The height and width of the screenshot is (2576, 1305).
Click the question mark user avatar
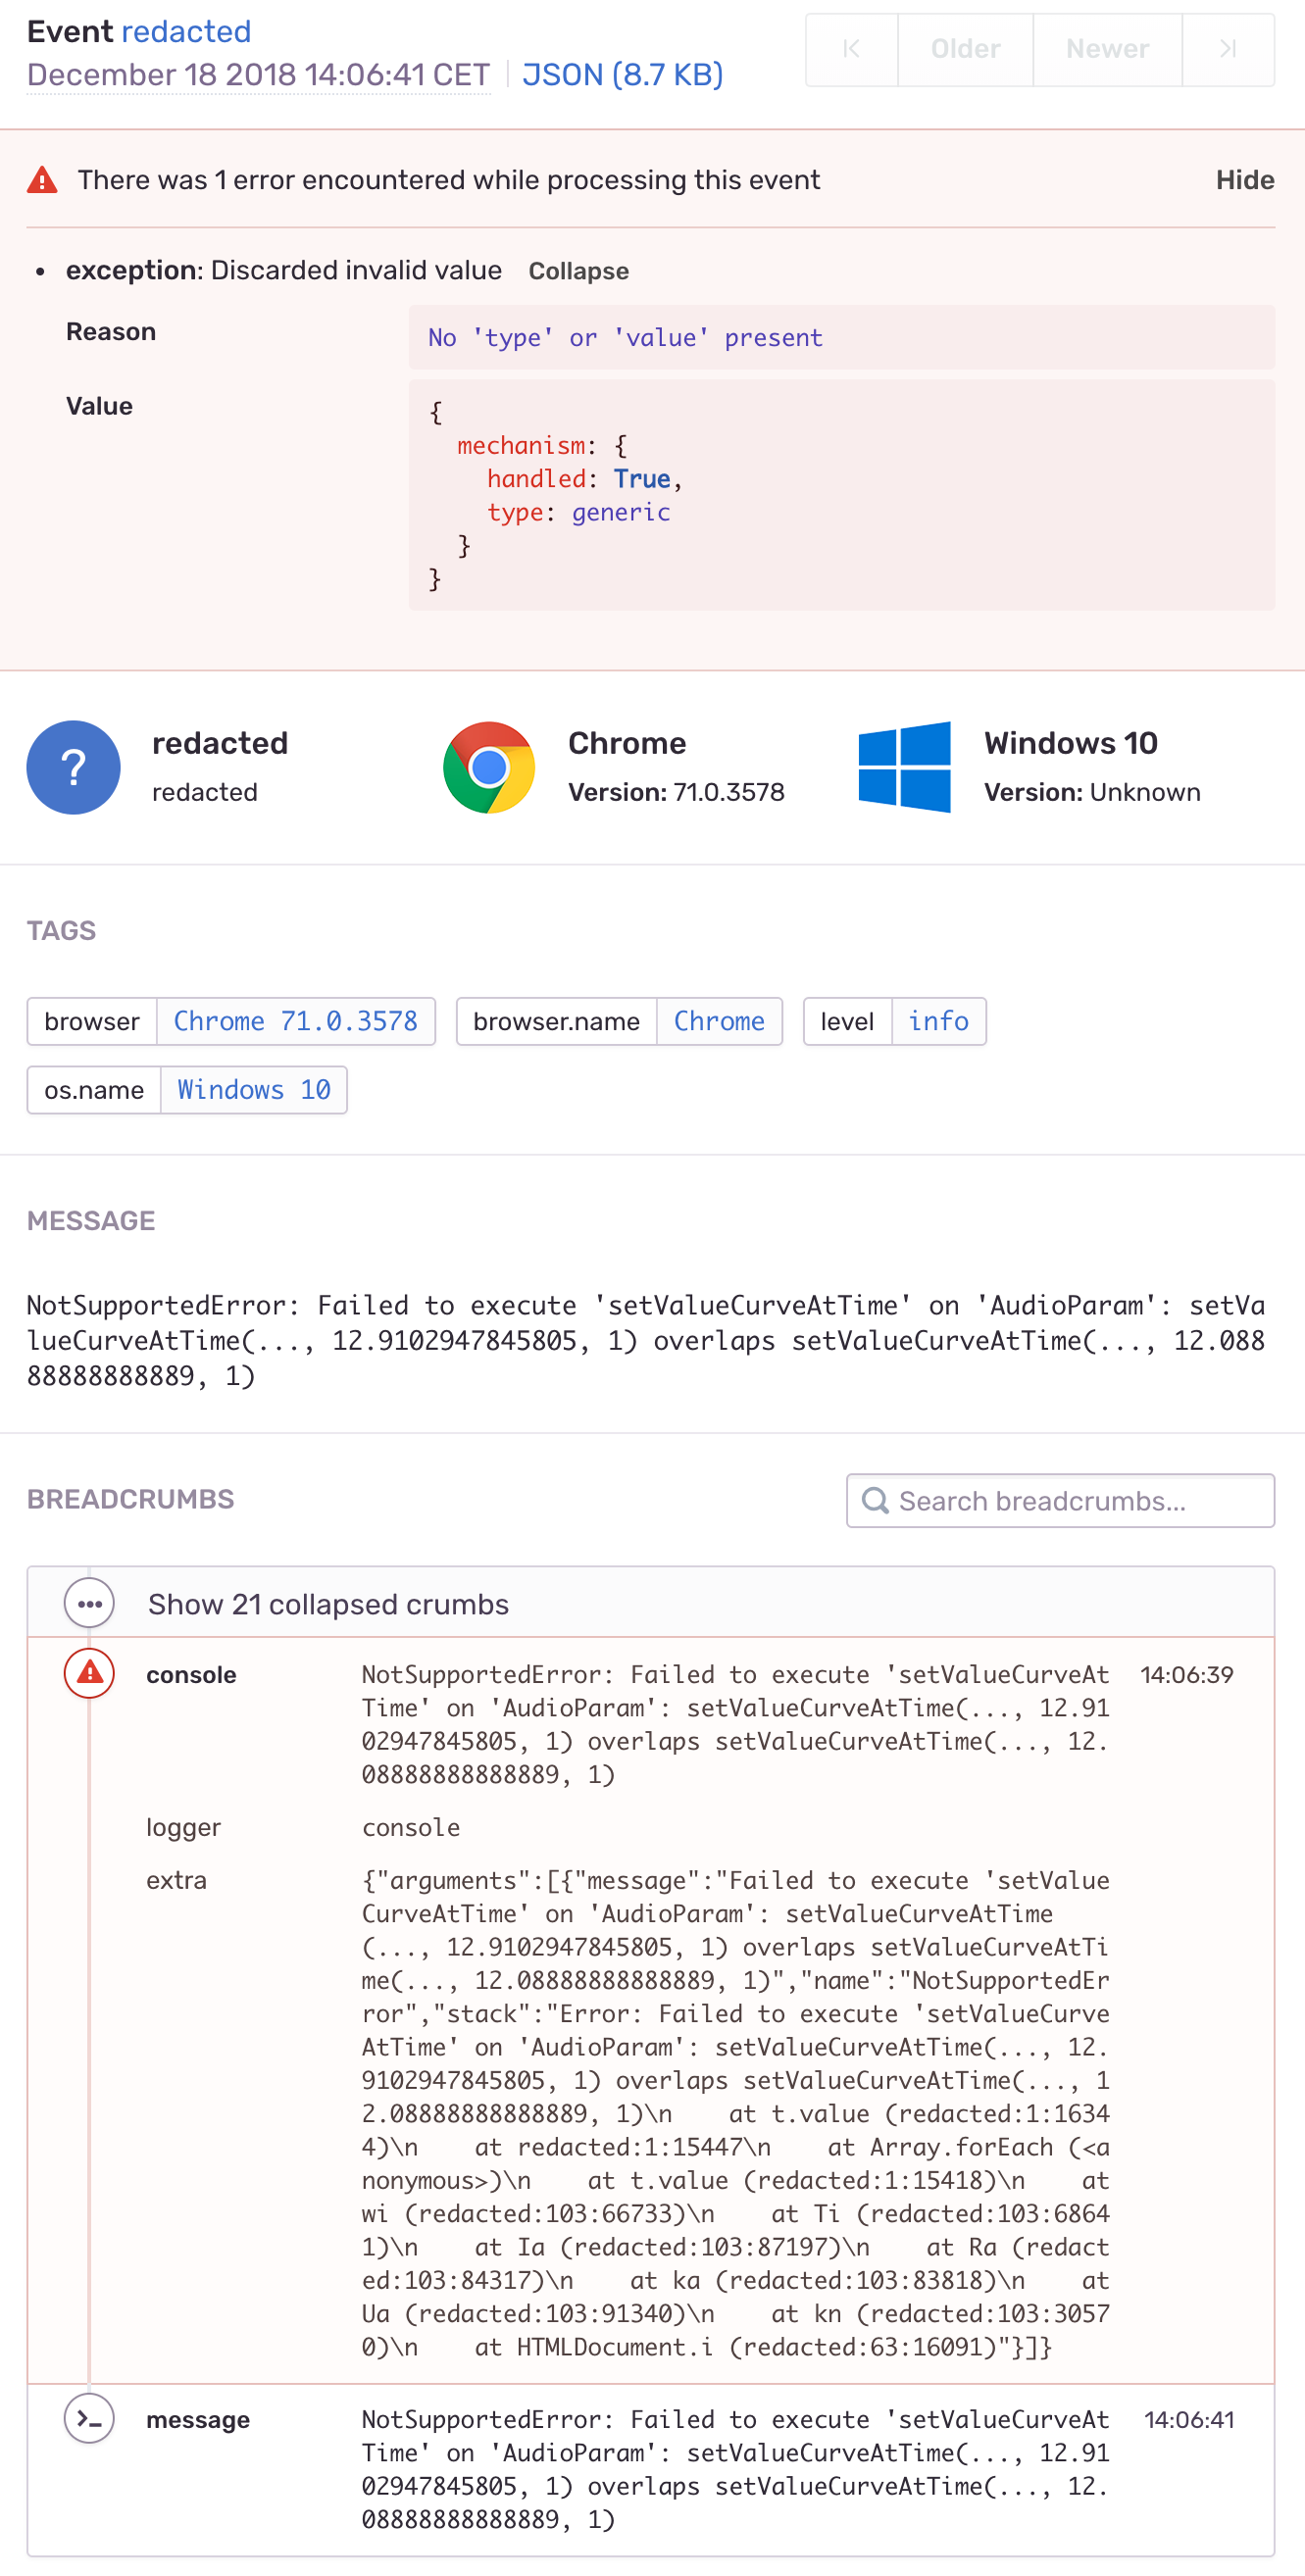(73, 767)
